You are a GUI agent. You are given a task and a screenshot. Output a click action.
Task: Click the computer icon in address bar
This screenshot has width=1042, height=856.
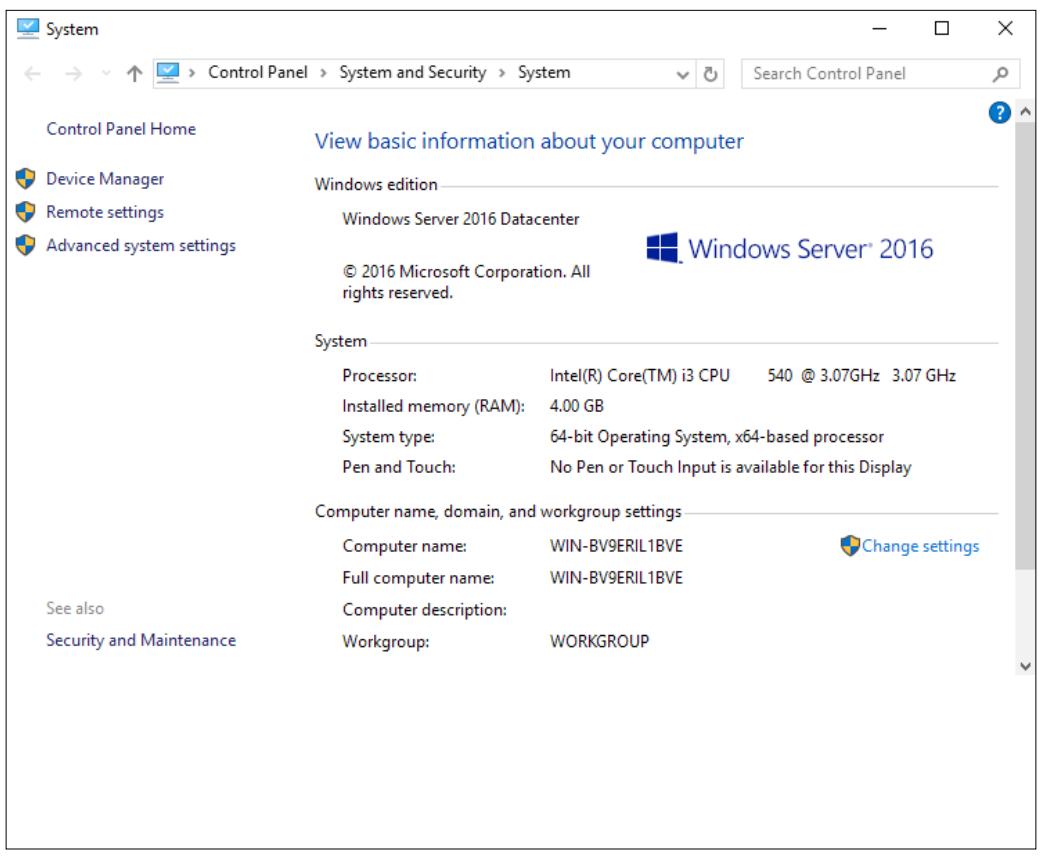coord(167,72)
